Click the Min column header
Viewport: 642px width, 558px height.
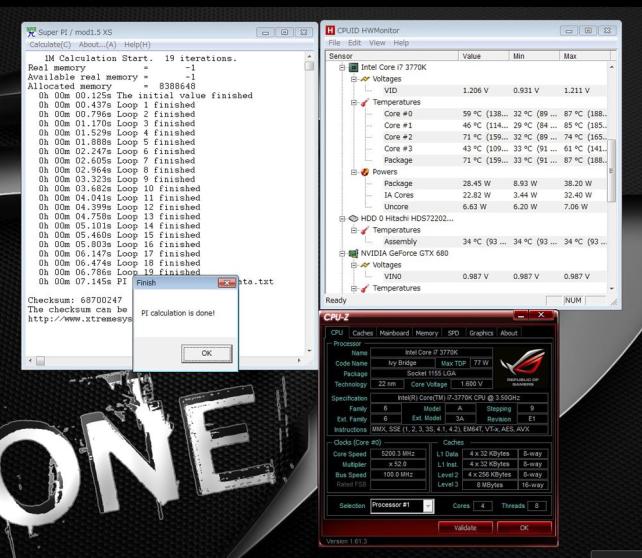pos(534,56)
